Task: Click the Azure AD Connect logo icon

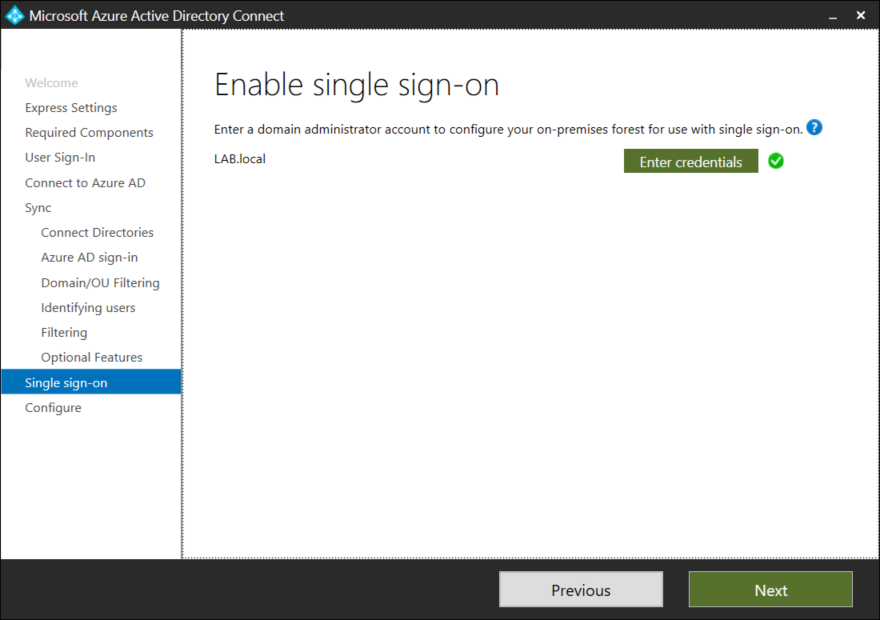Action: [14, 15]
